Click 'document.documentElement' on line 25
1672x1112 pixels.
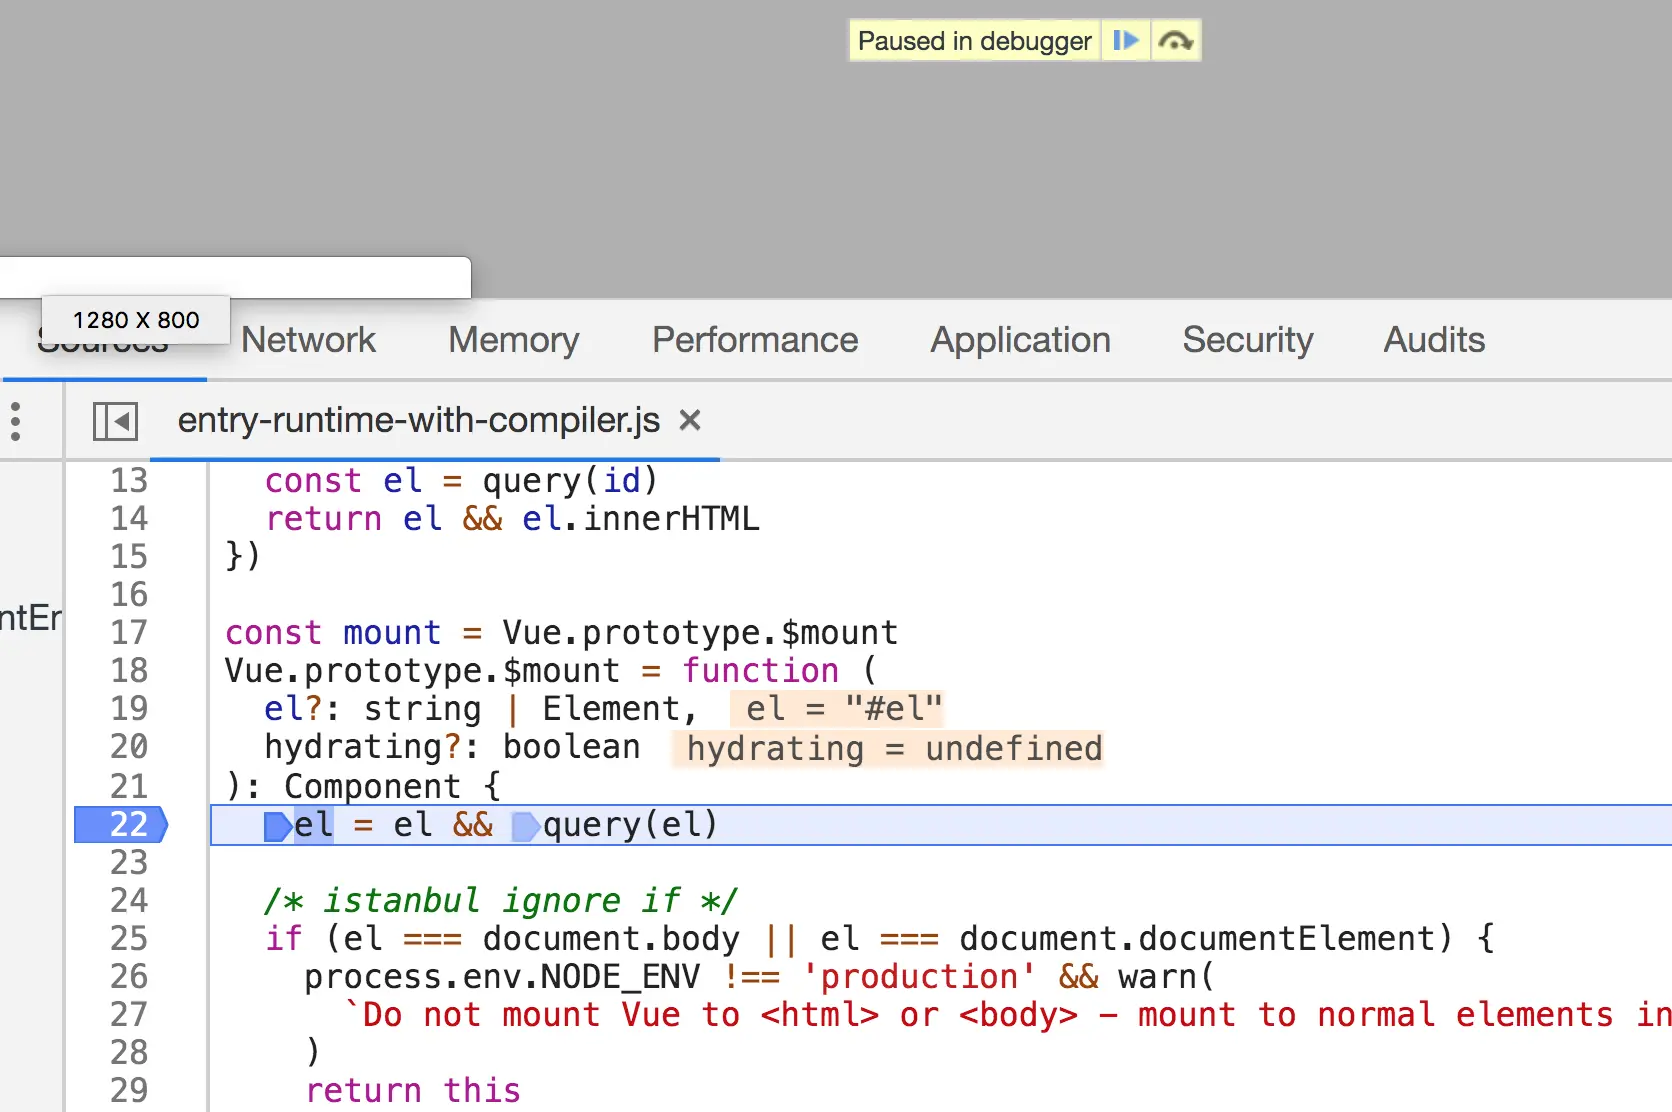(x=1195, y=939)
